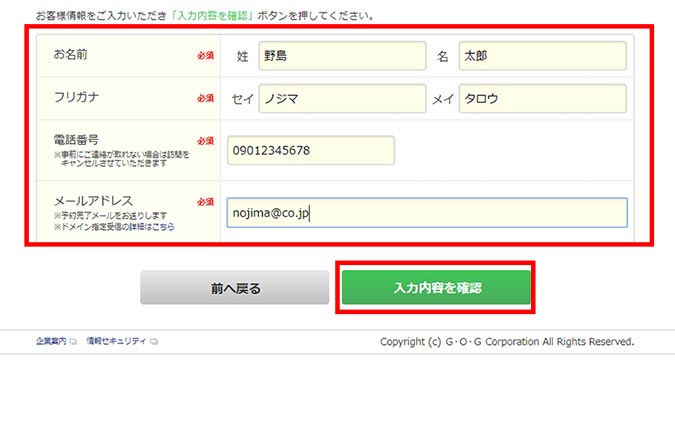Click the メールアドレス row label
The image size is (675, 422).
(x=93, y=201)
